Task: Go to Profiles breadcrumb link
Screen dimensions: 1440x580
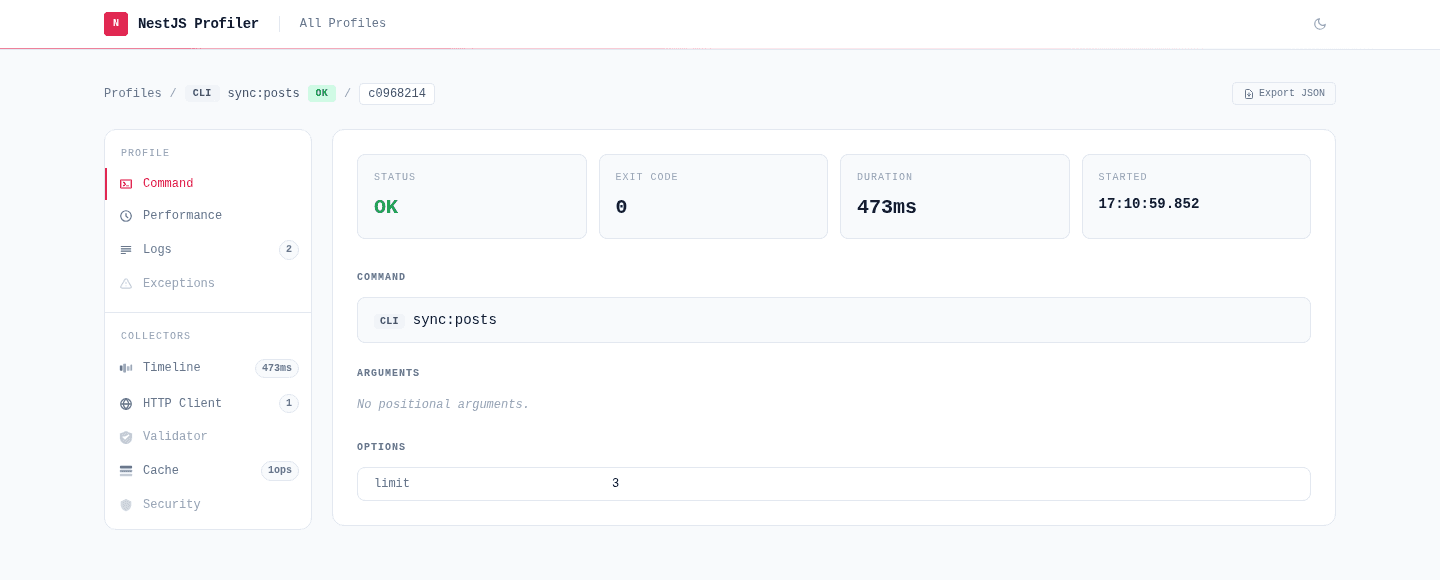Action: 133,94
